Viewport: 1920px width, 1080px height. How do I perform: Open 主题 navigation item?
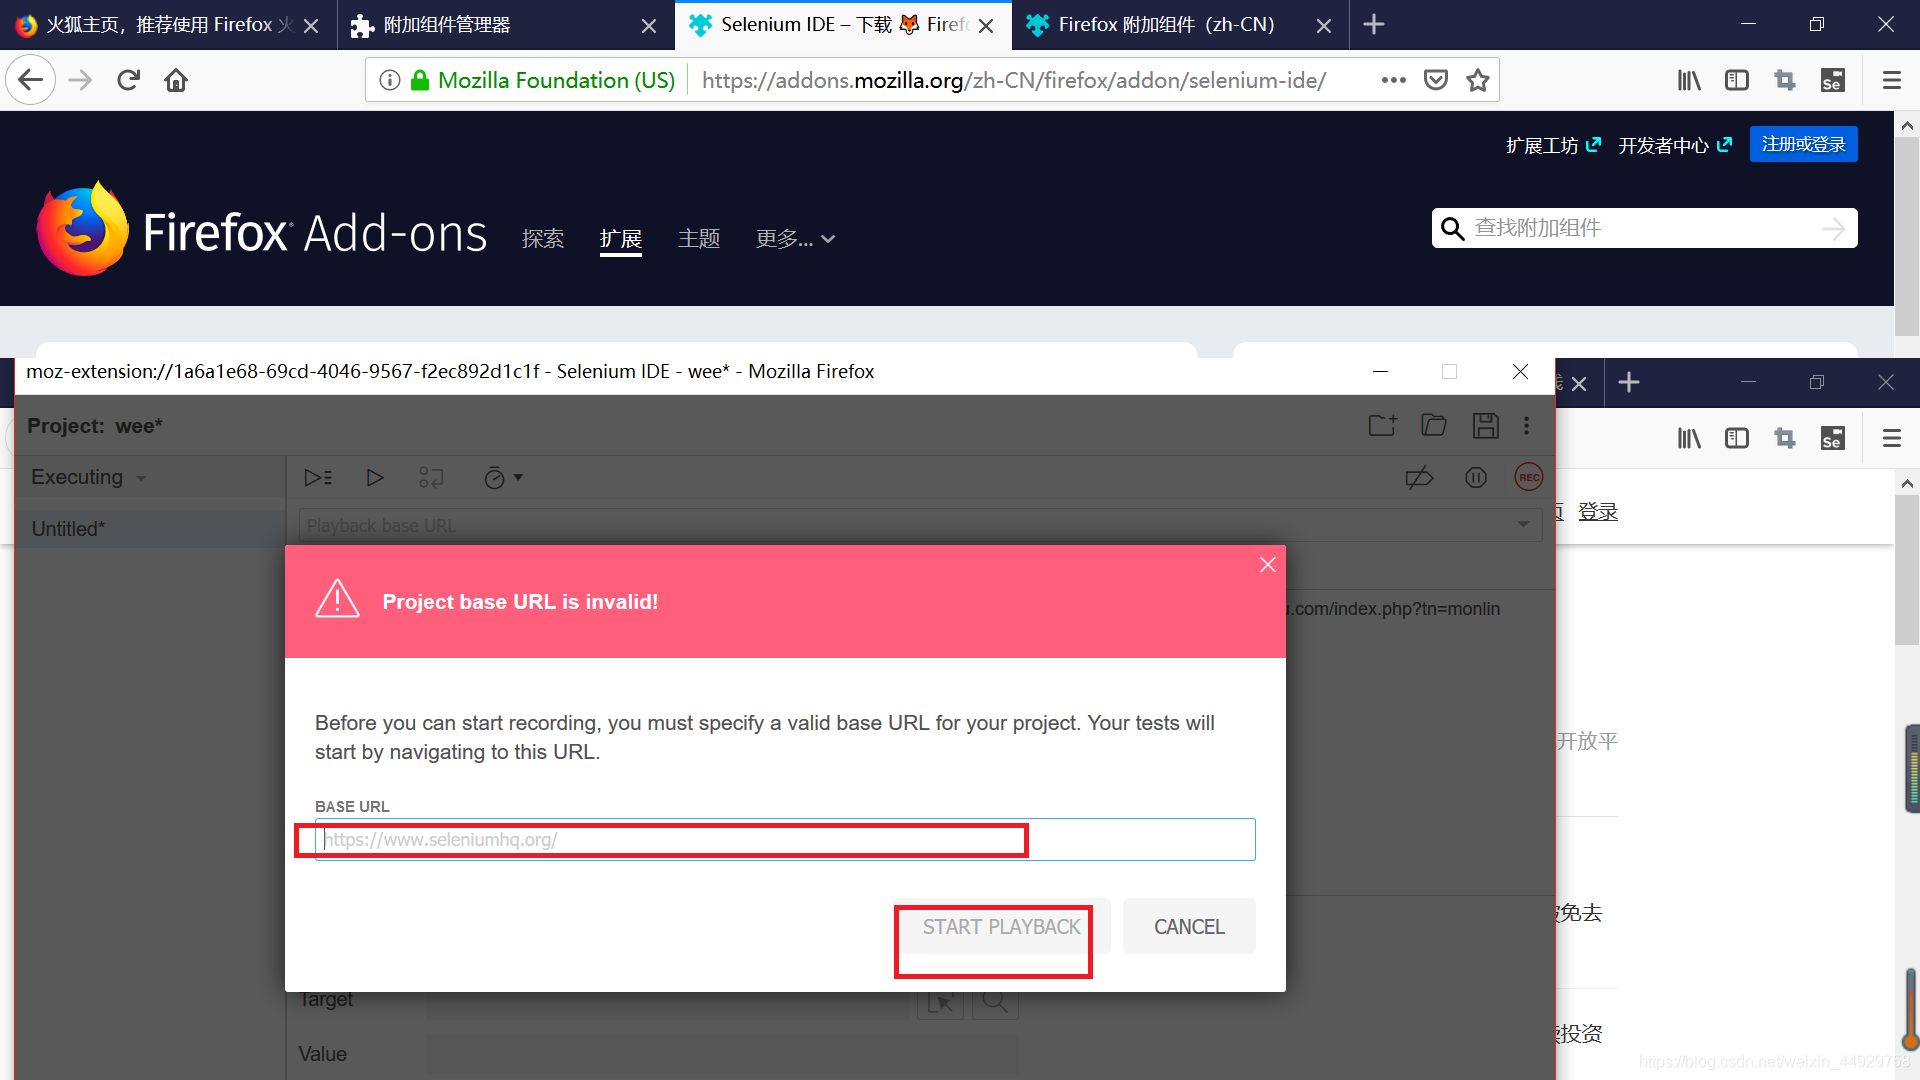699,239
